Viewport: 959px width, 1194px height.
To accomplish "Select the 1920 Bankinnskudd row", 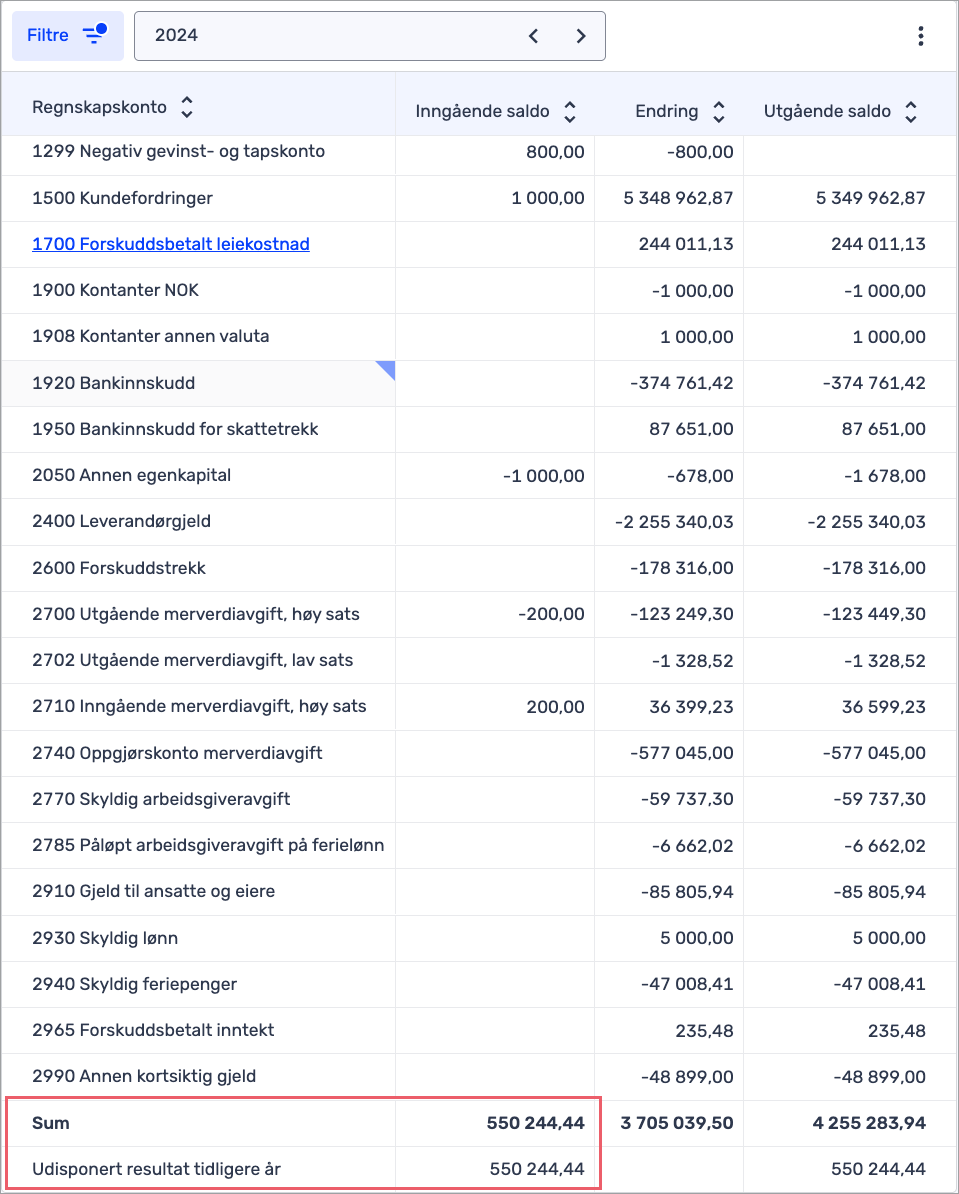I will click(113, 383).
